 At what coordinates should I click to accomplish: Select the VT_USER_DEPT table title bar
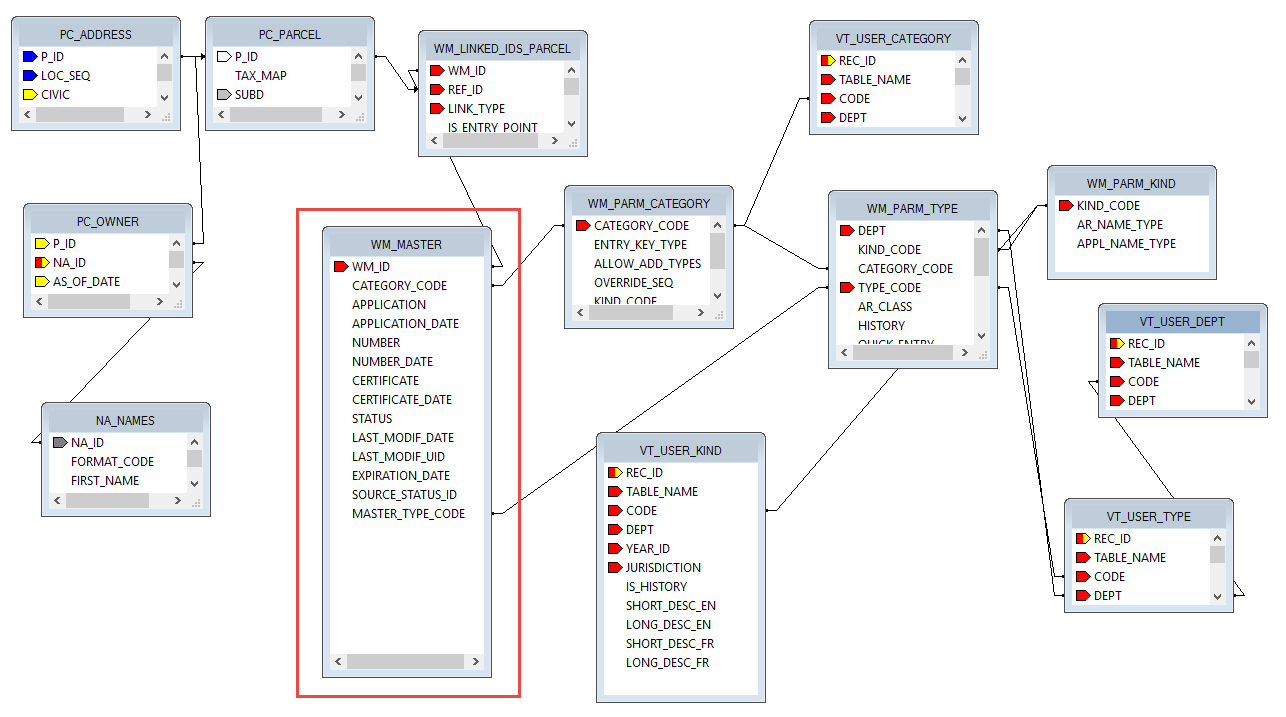(1181, 322)
